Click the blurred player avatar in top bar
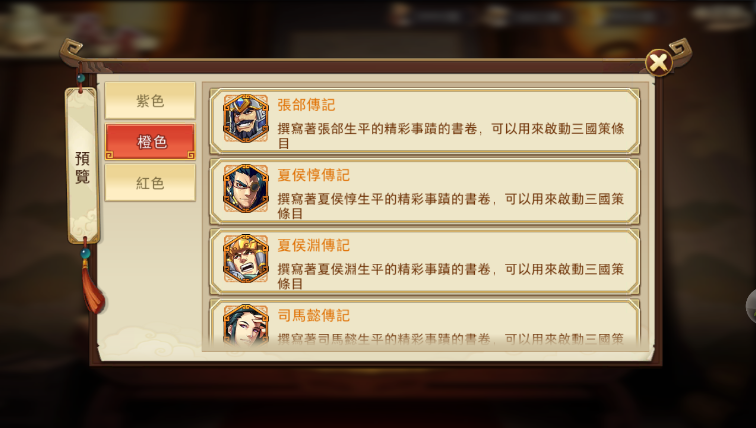 tap(400, 15)
